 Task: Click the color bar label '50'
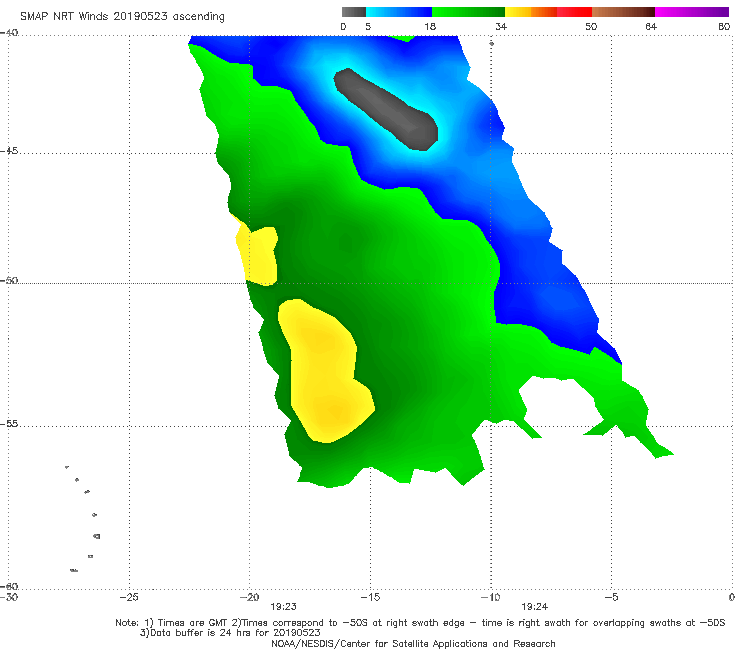coord(591,26)
